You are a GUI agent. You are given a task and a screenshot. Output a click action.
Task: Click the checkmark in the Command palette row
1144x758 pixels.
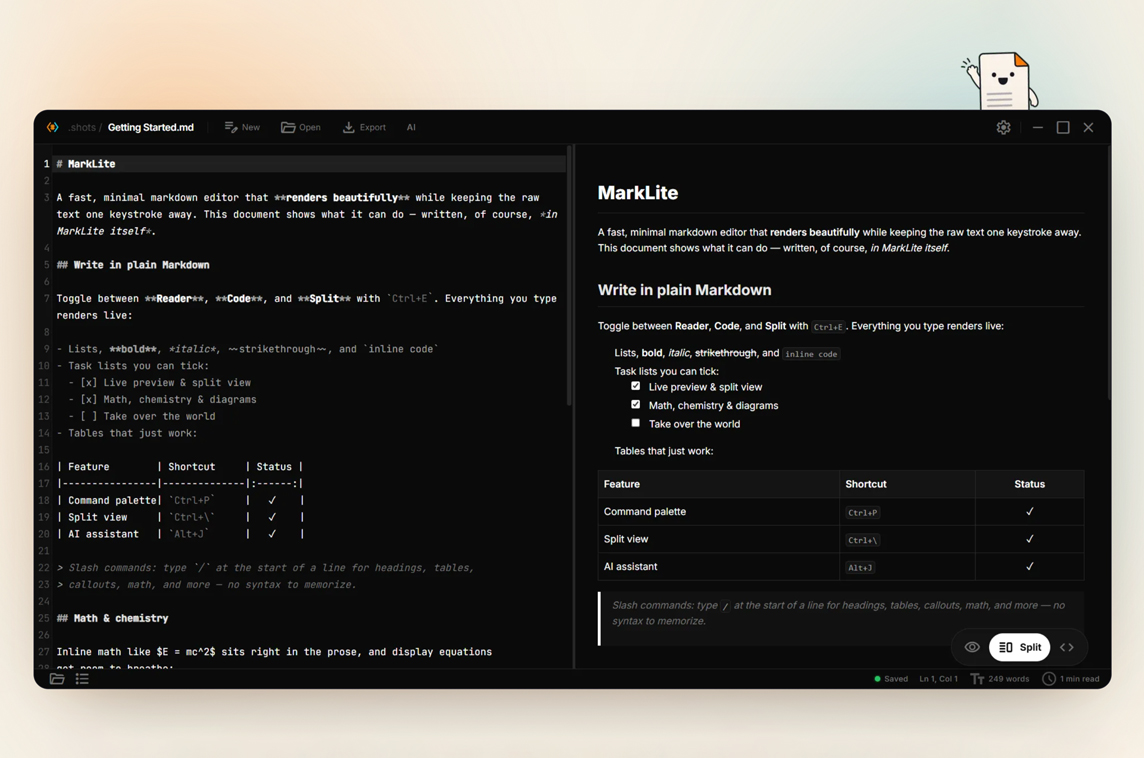(1029, 511)
